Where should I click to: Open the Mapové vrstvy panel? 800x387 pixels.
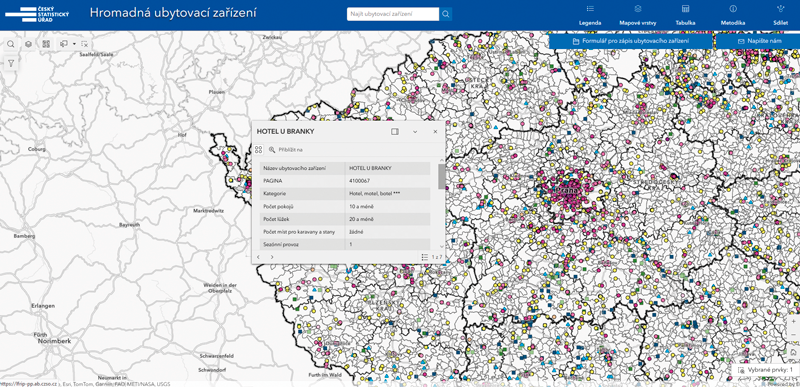point(637,15)
